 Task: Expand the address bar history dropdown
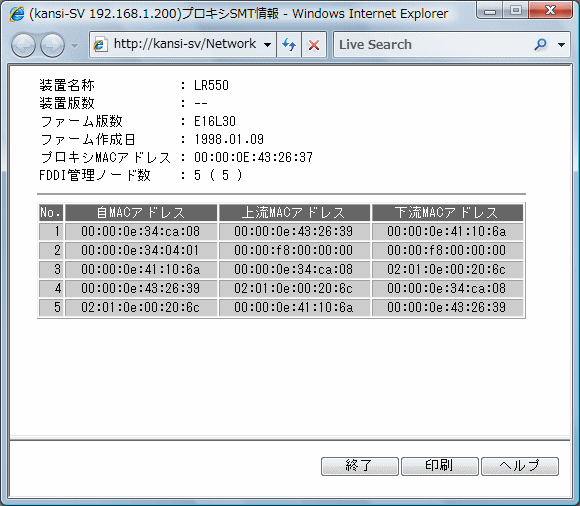267,45
